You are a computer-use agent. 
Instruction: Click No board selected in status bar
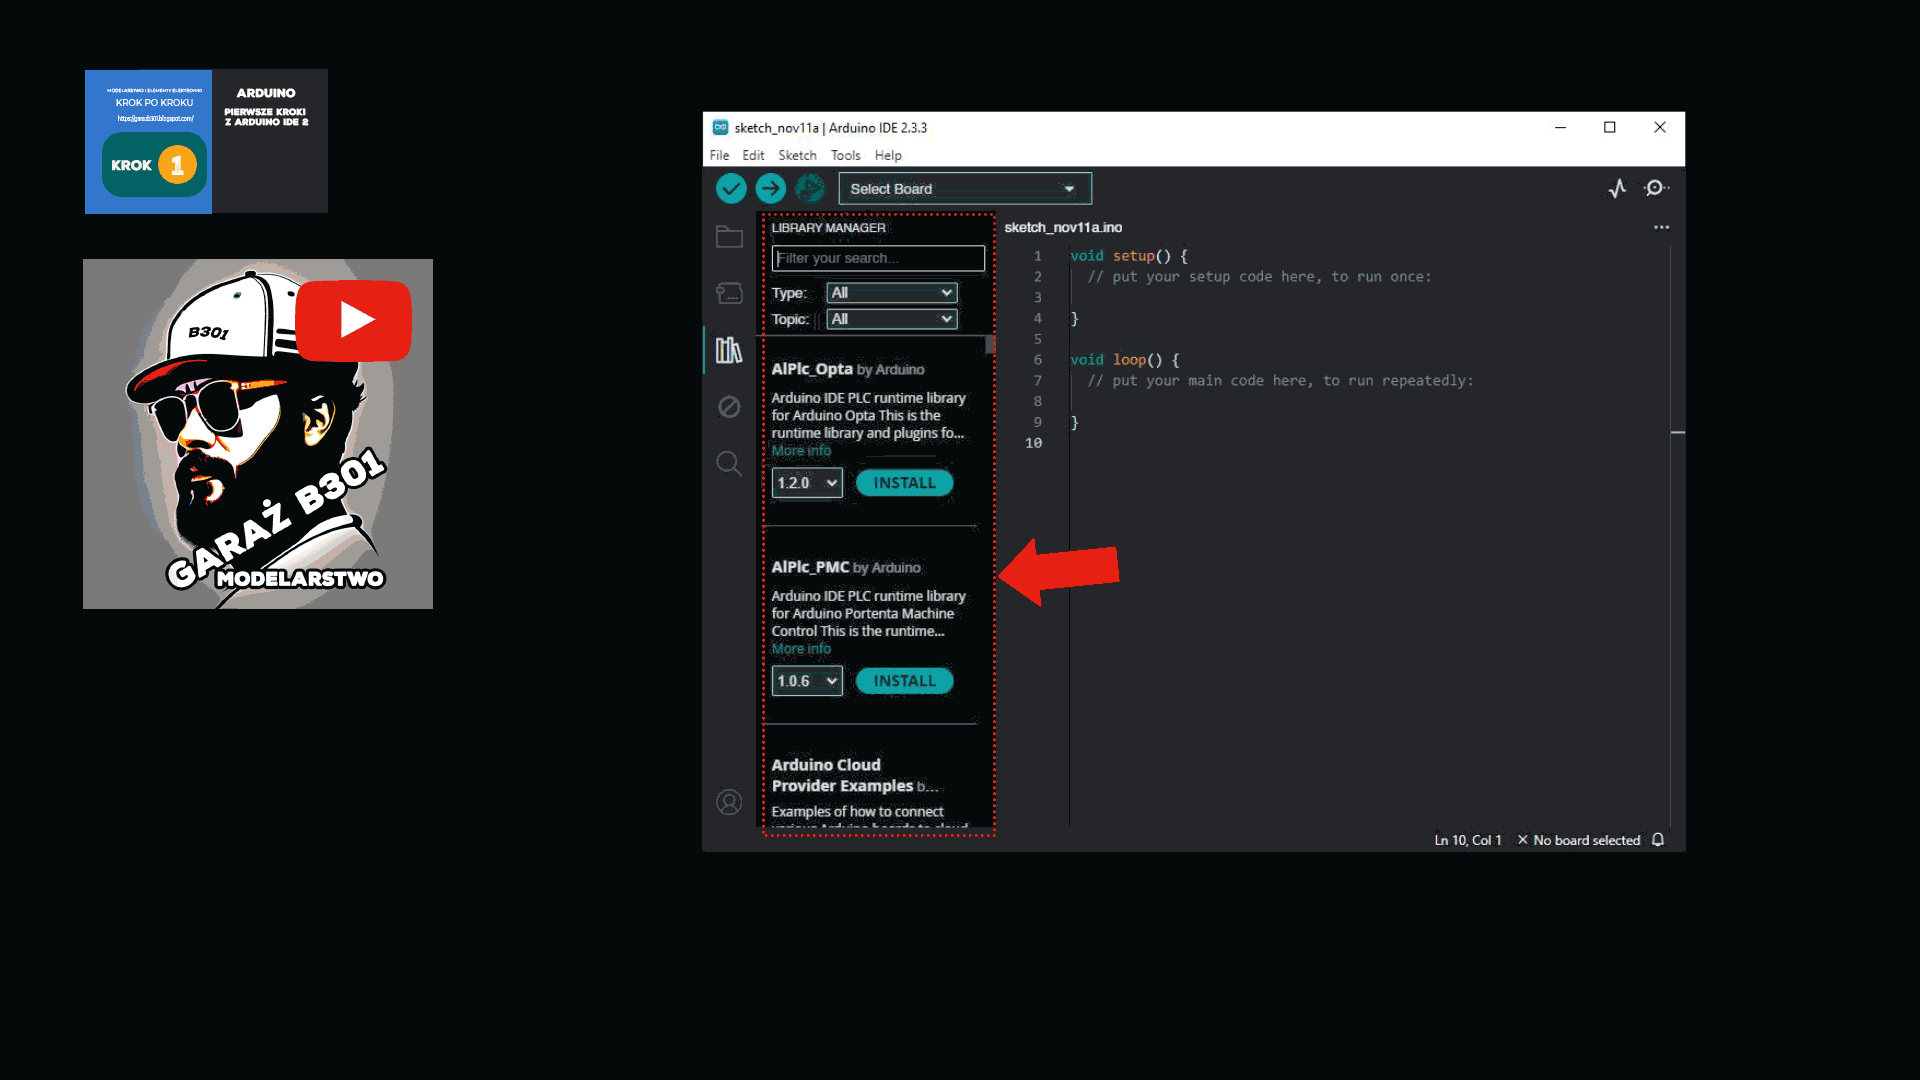[x=1578, y=840]
